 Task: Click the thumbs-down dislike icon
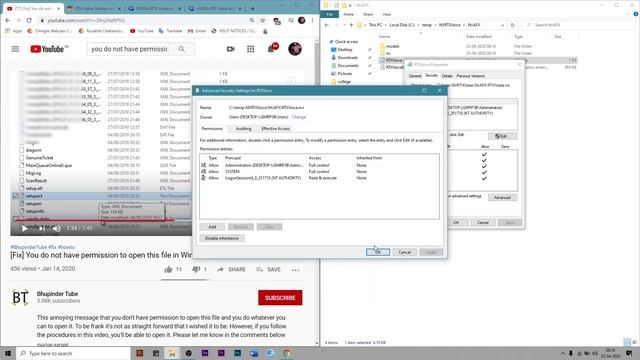pos(196,269)
